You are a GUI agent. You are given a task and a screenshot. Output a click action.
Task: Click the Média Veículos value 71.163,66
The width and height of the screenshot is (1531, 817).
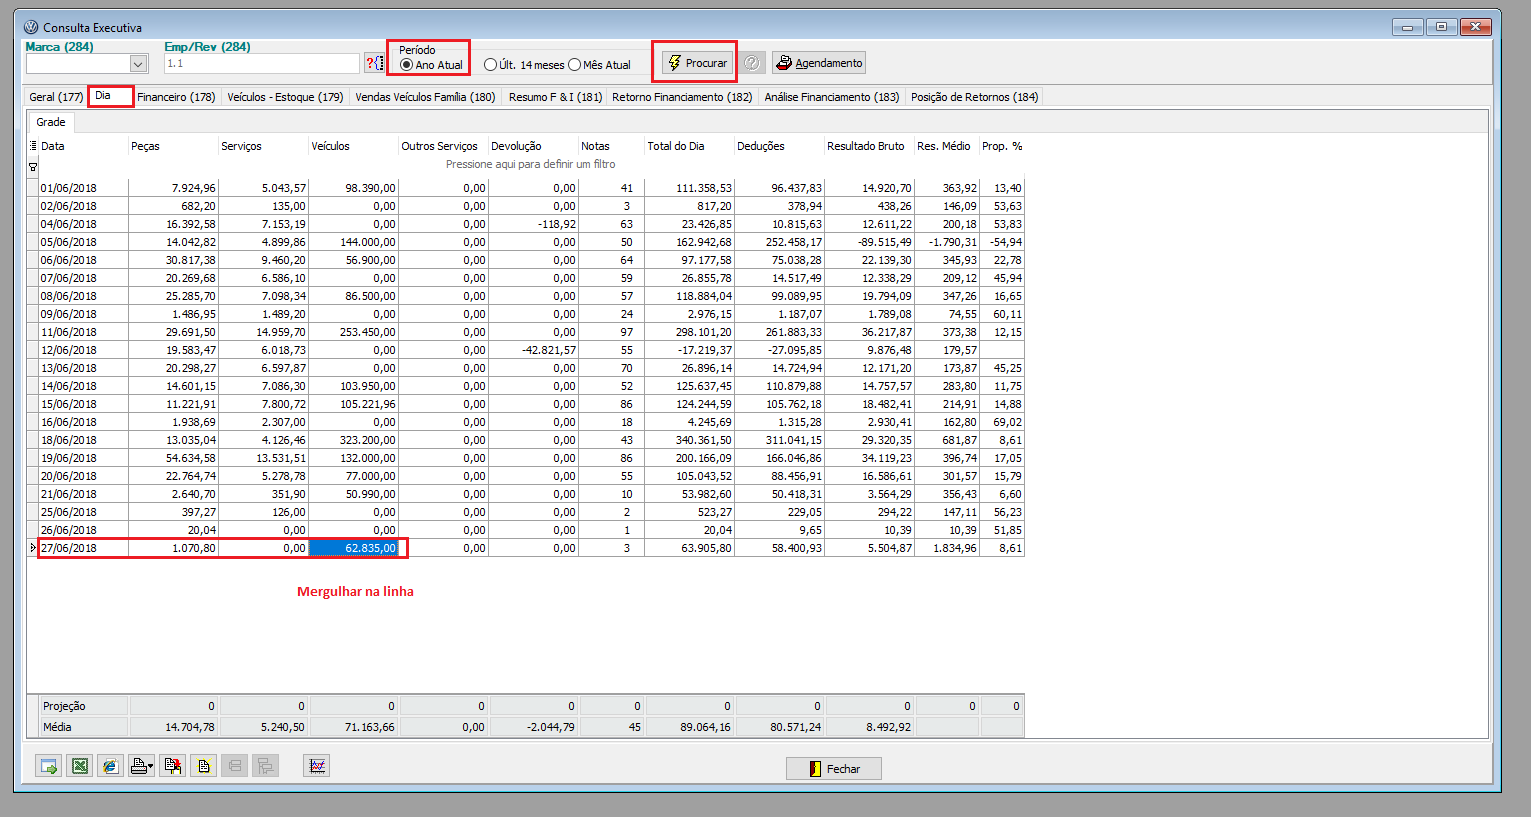[x=353, y=727]
